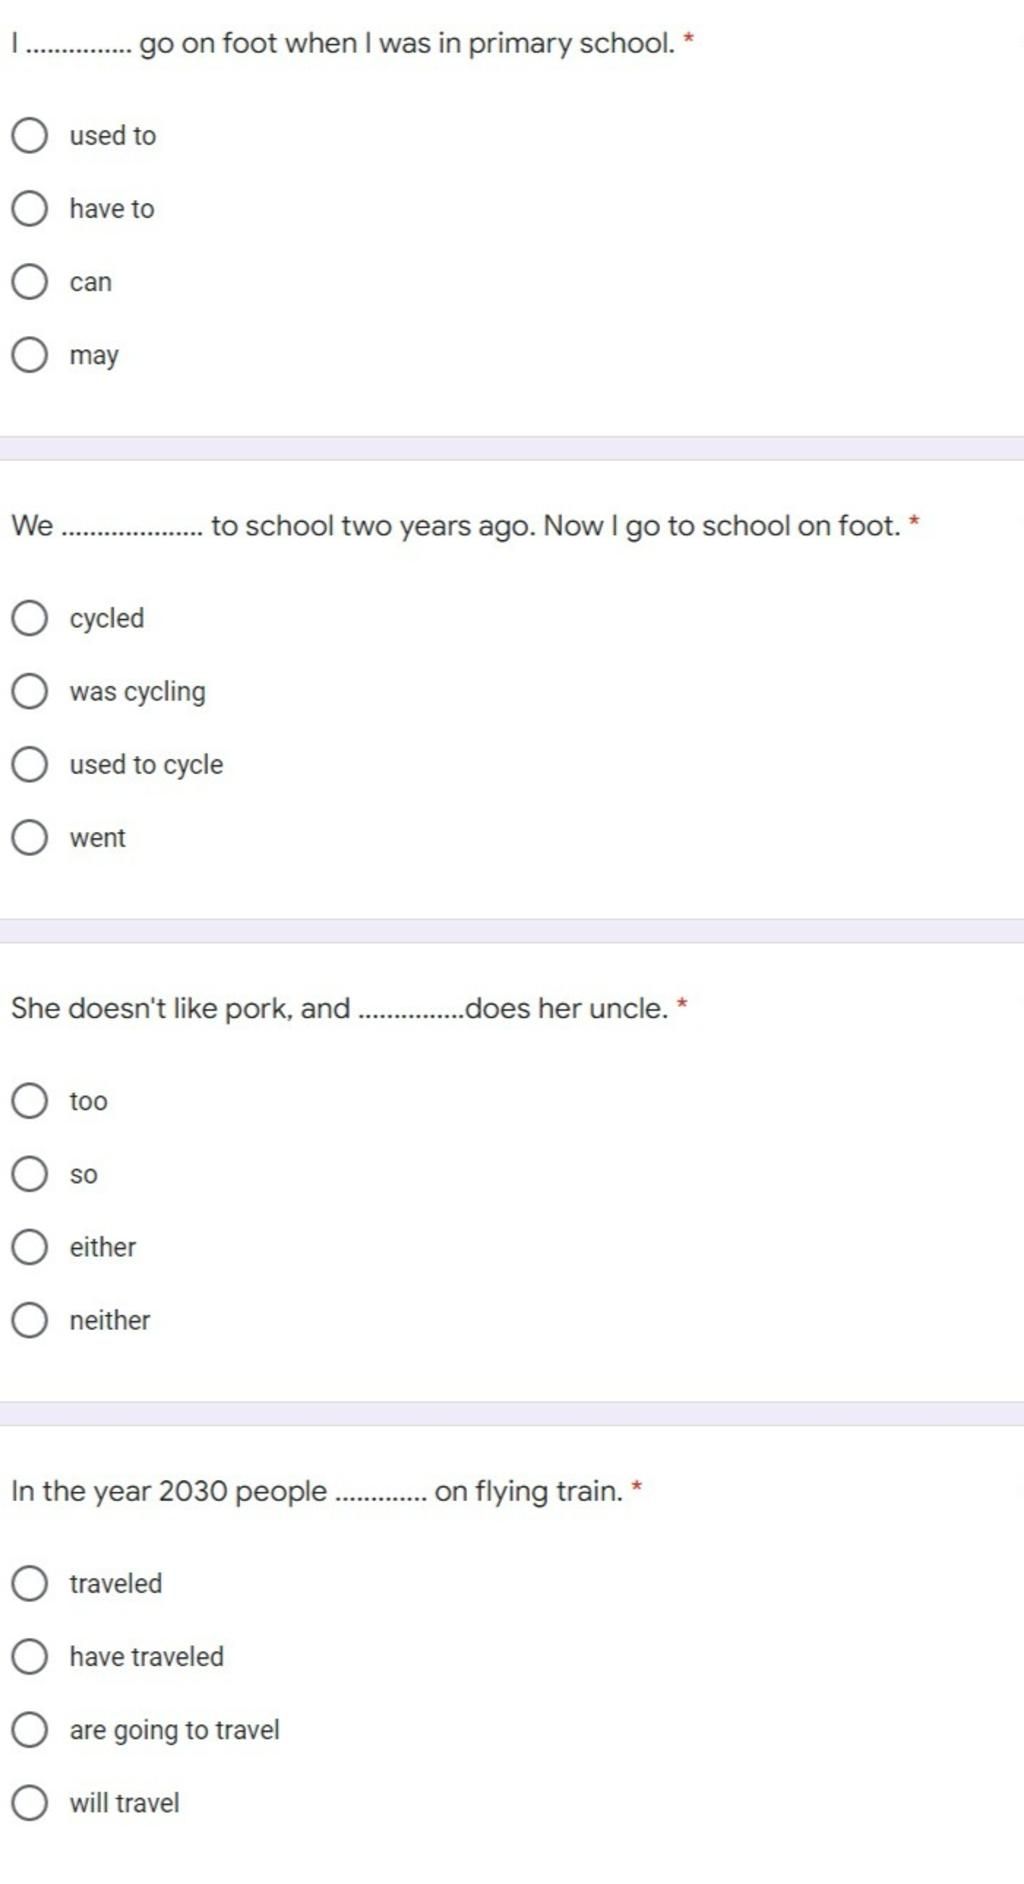Click the 'flying train' question text
Screen dimensions: 1024x1884
(x=320, y=1491)
